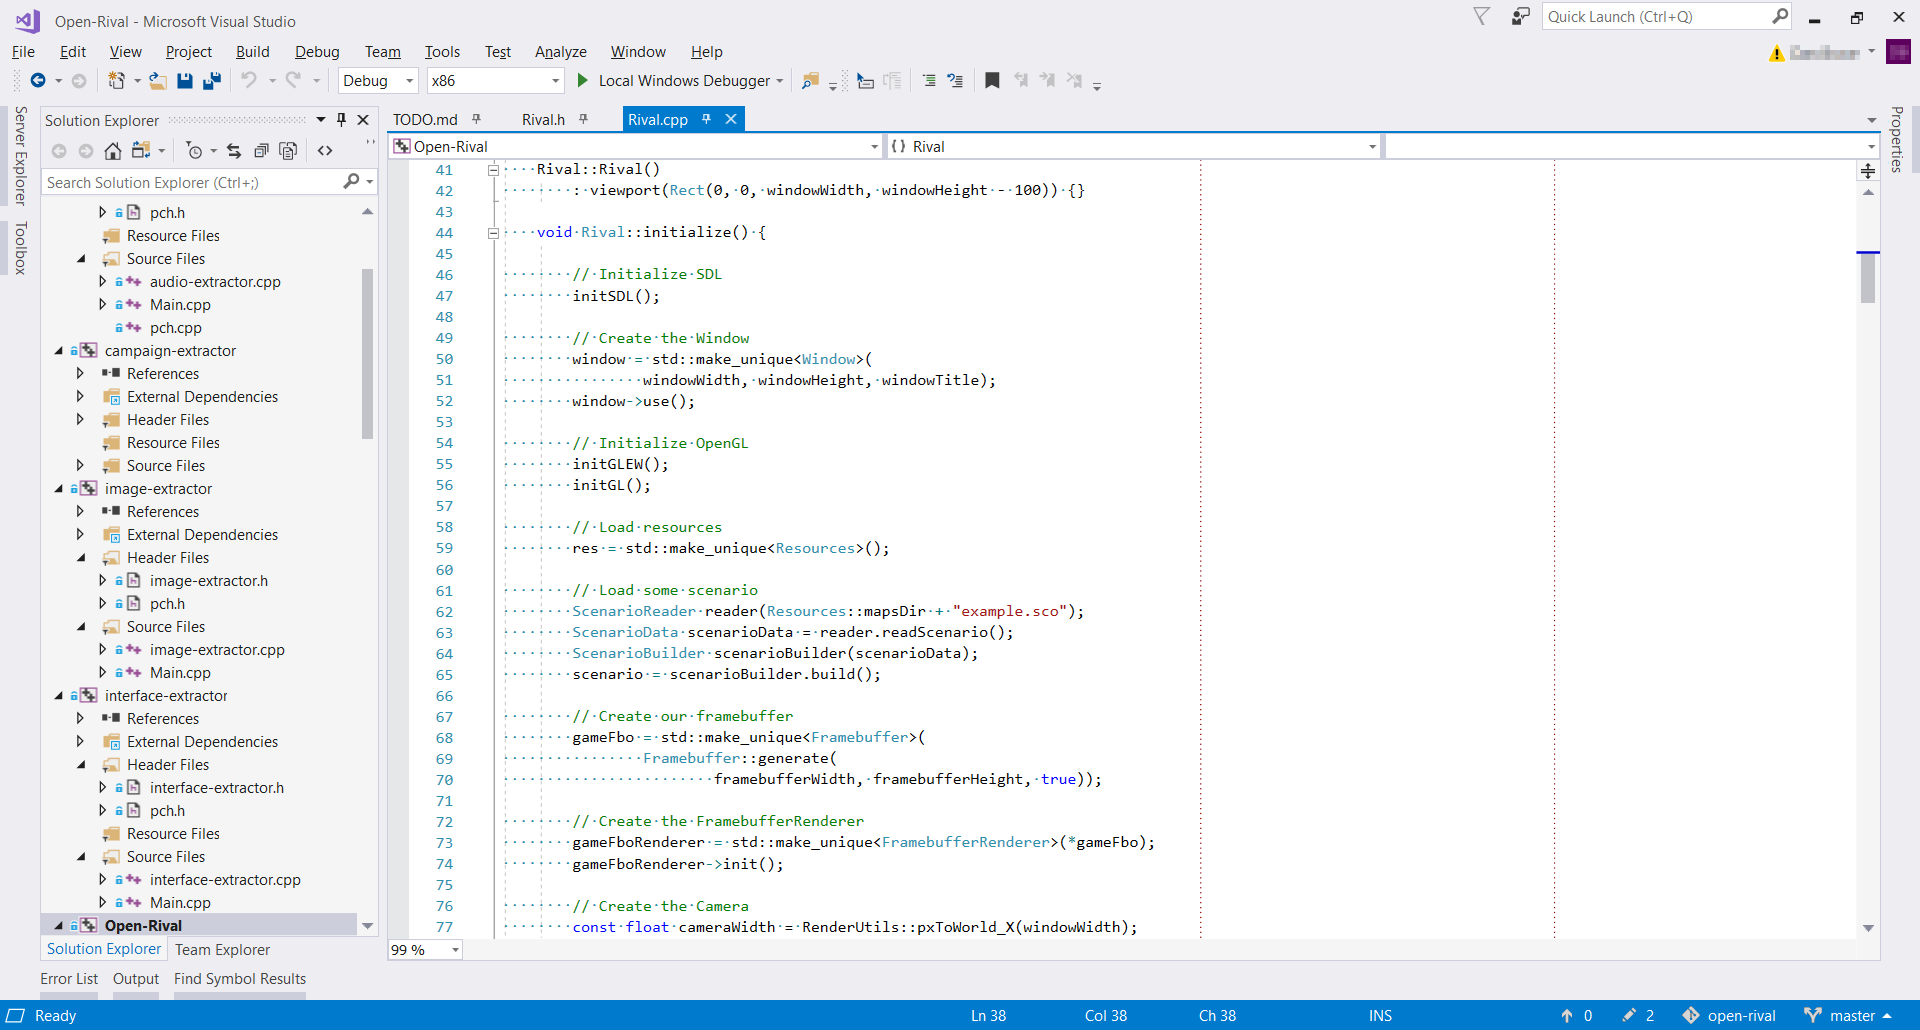Viewport: 1920px width, 1030px height.
Task: Click the Send Feedback person icon
Action: (x=1521, y=16)
